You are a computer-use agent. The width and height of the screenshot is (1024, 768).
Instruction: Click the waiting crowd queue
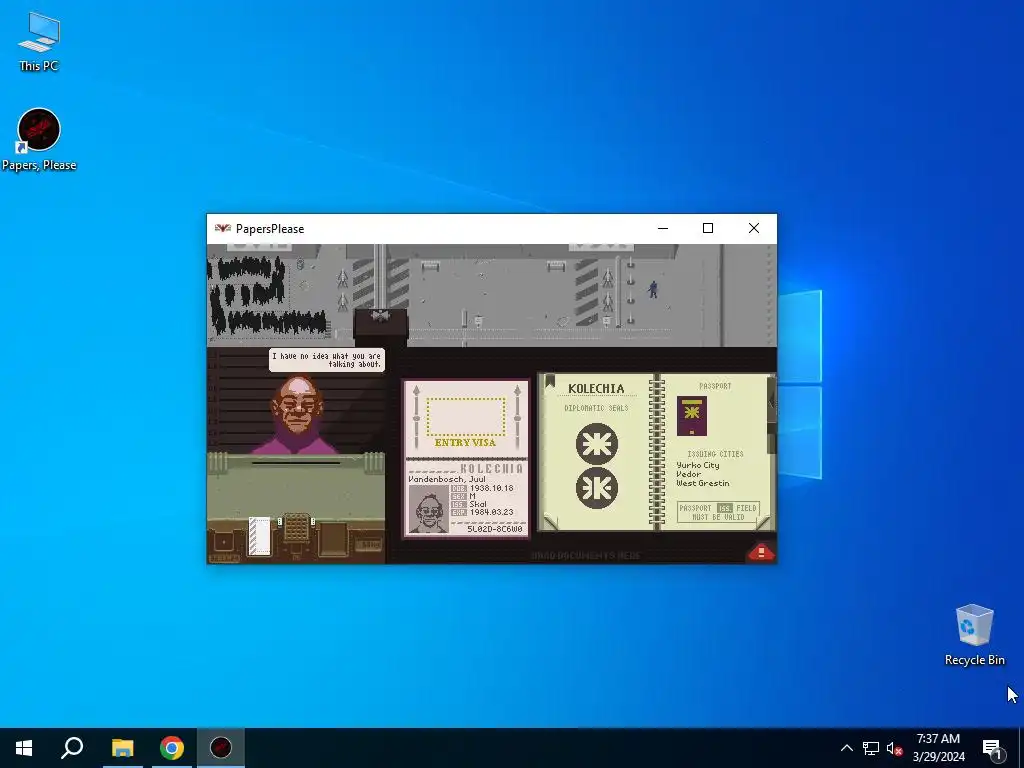[266, 295]
